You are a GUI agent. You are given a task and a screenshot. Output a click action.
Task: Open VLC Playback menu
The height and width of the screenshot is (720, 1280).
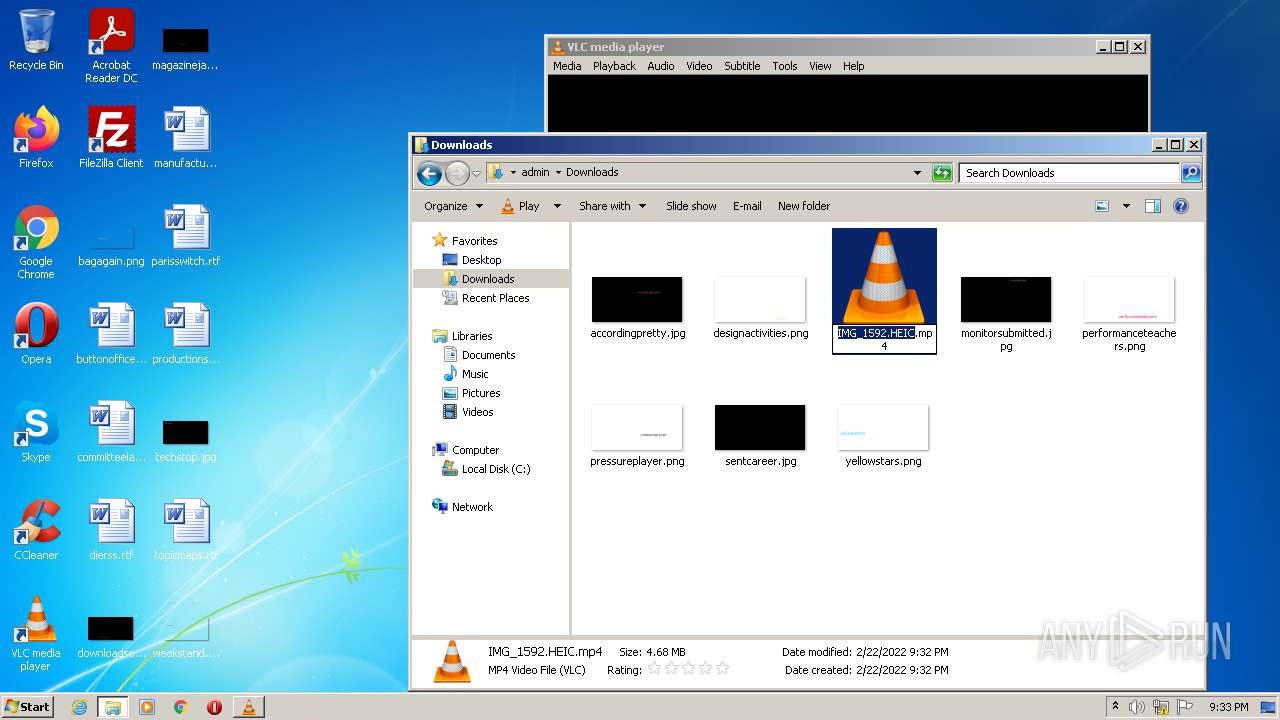(x=614, y=66)
